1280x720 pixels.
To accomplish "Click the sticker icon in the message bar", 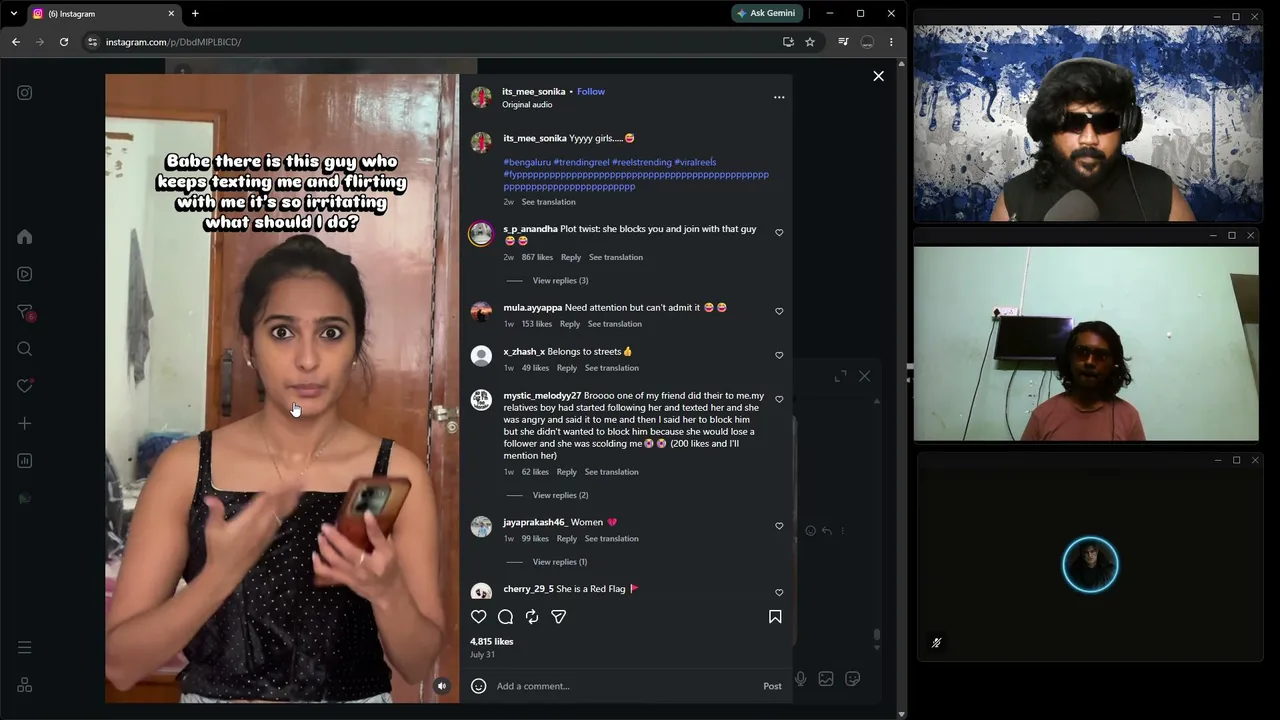I will coord(852,679).
